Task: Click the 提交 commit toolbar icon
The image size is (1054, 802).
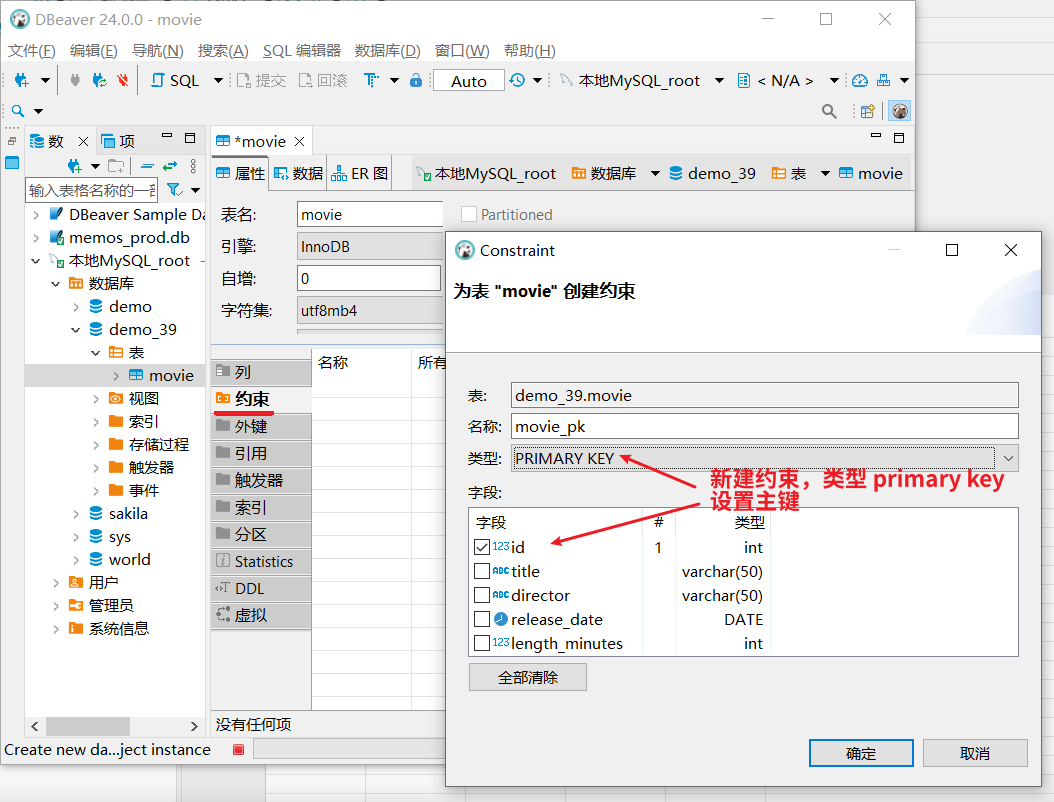Action: [x=261, y=81]
